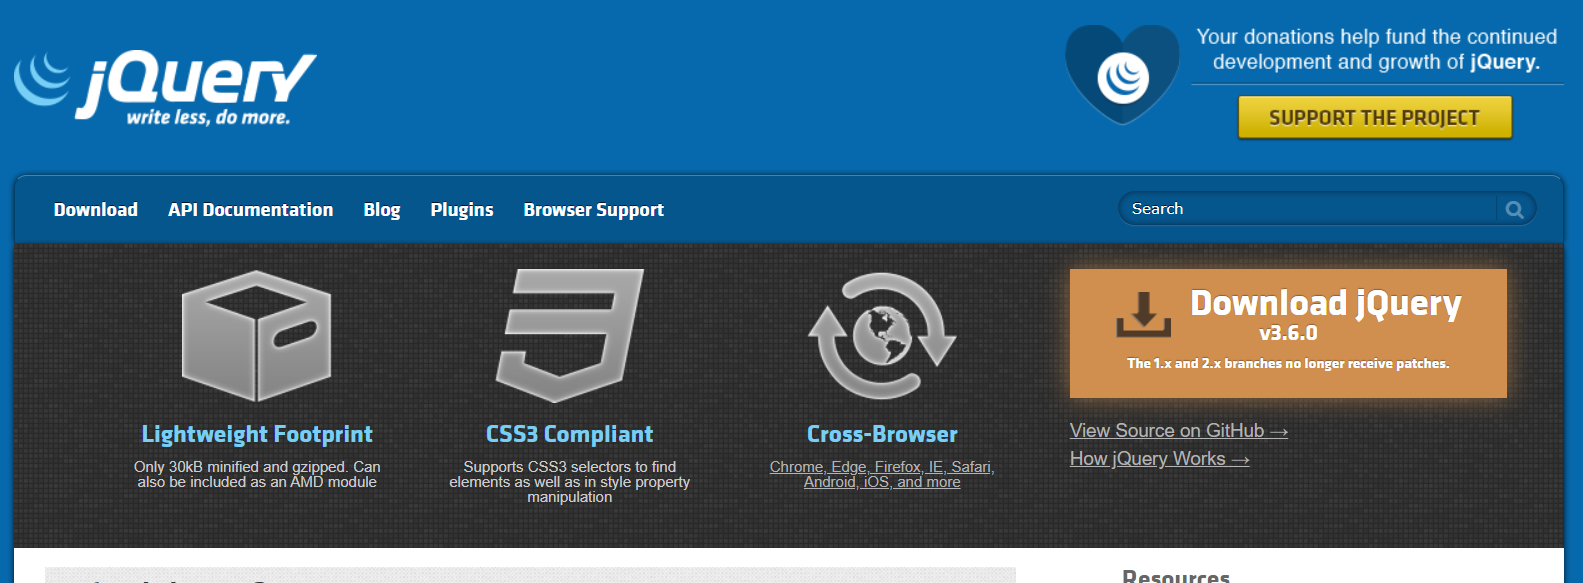1583x583 pixels.
Task: Open Browser Support in the navigation
Action: coord(594,210)
